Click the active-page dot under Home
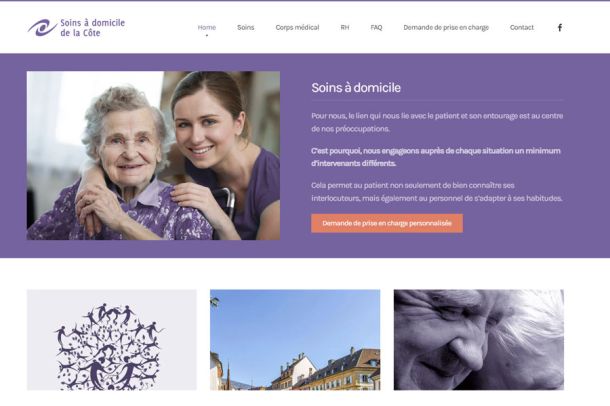Screen dimensions: 610x406 (207, 35)
